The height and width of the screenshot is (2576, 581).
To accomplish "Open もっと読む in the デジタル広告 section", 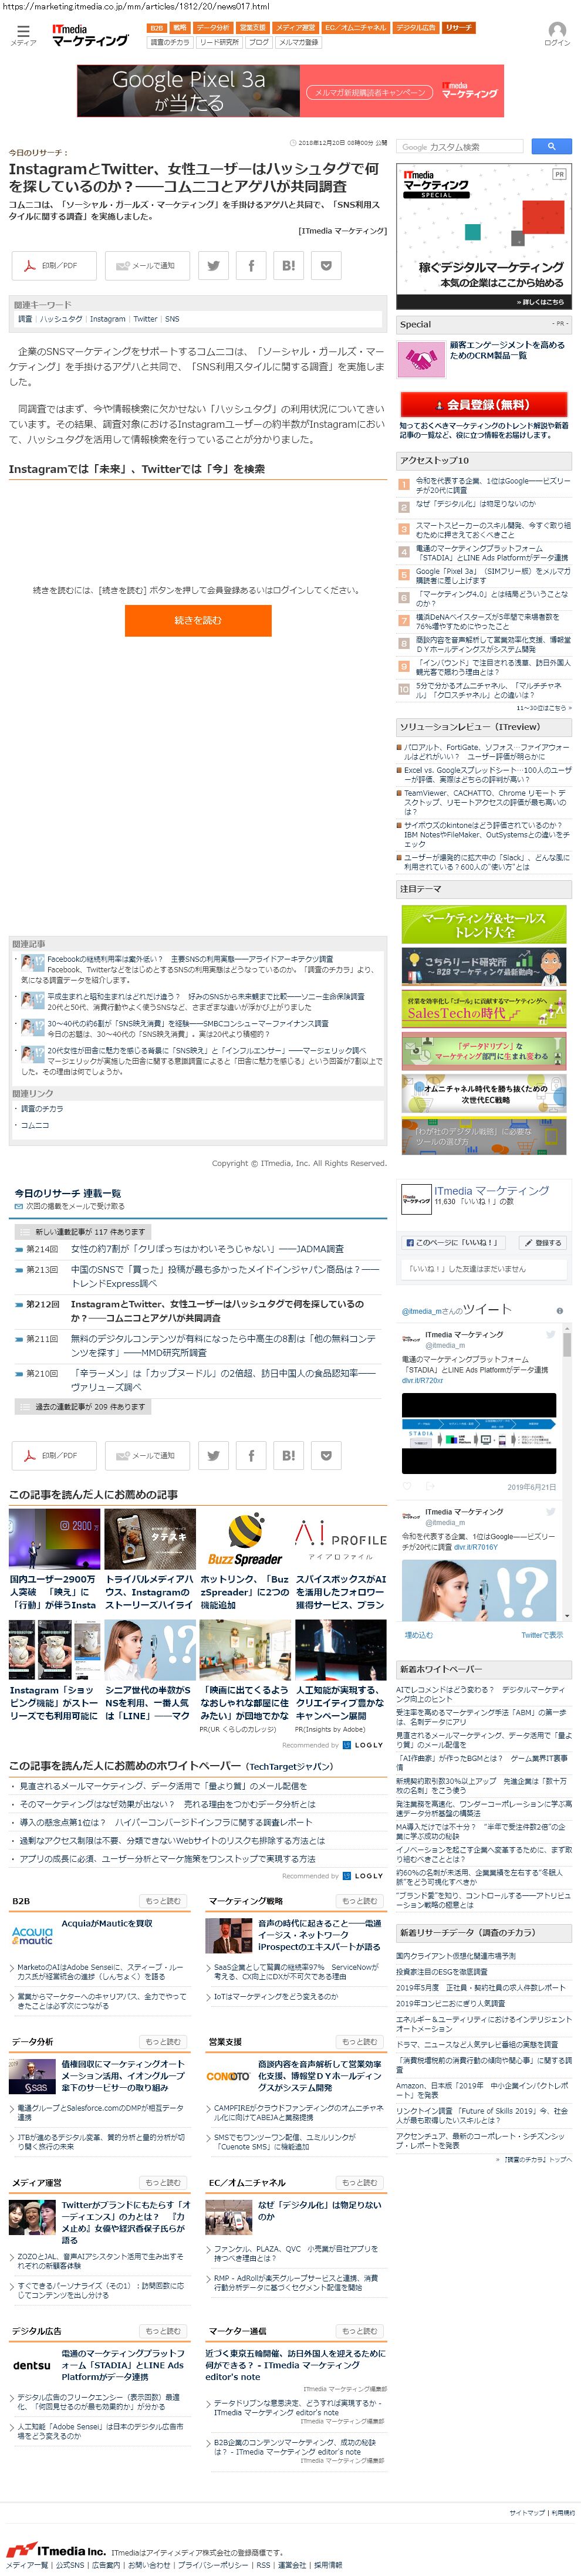I will (x=164, y=2330).
